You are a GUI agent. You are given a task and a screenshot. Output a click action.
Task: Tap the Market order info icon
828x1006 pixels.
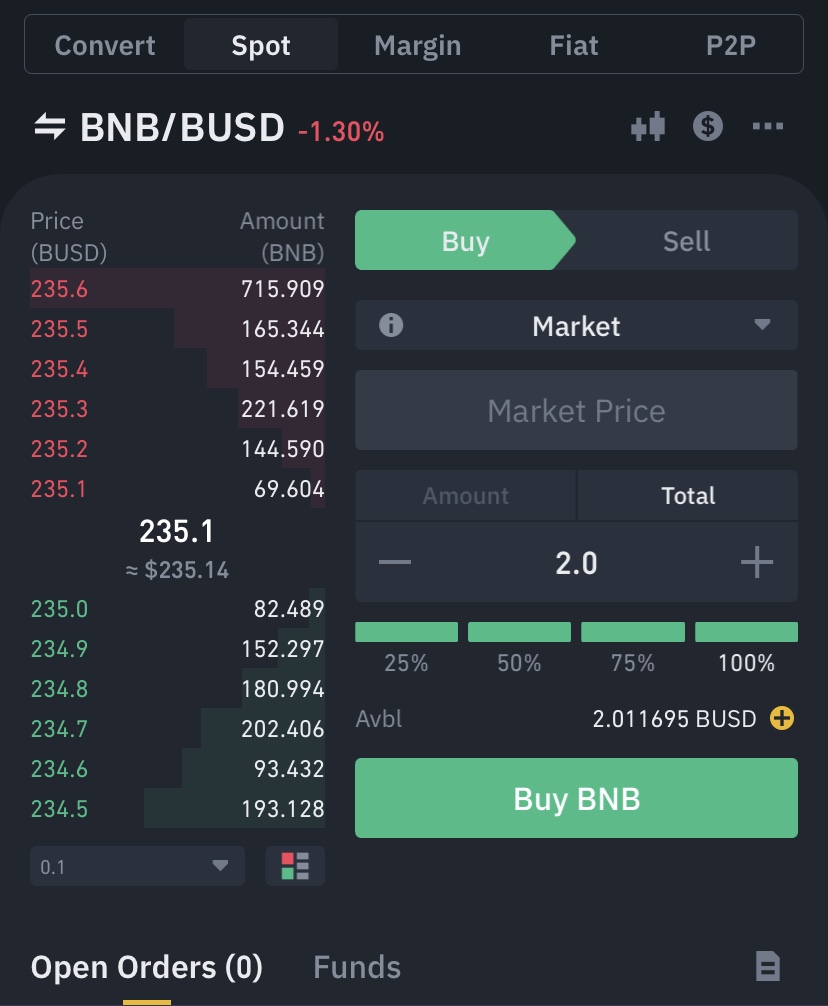[x=391, y=325]
